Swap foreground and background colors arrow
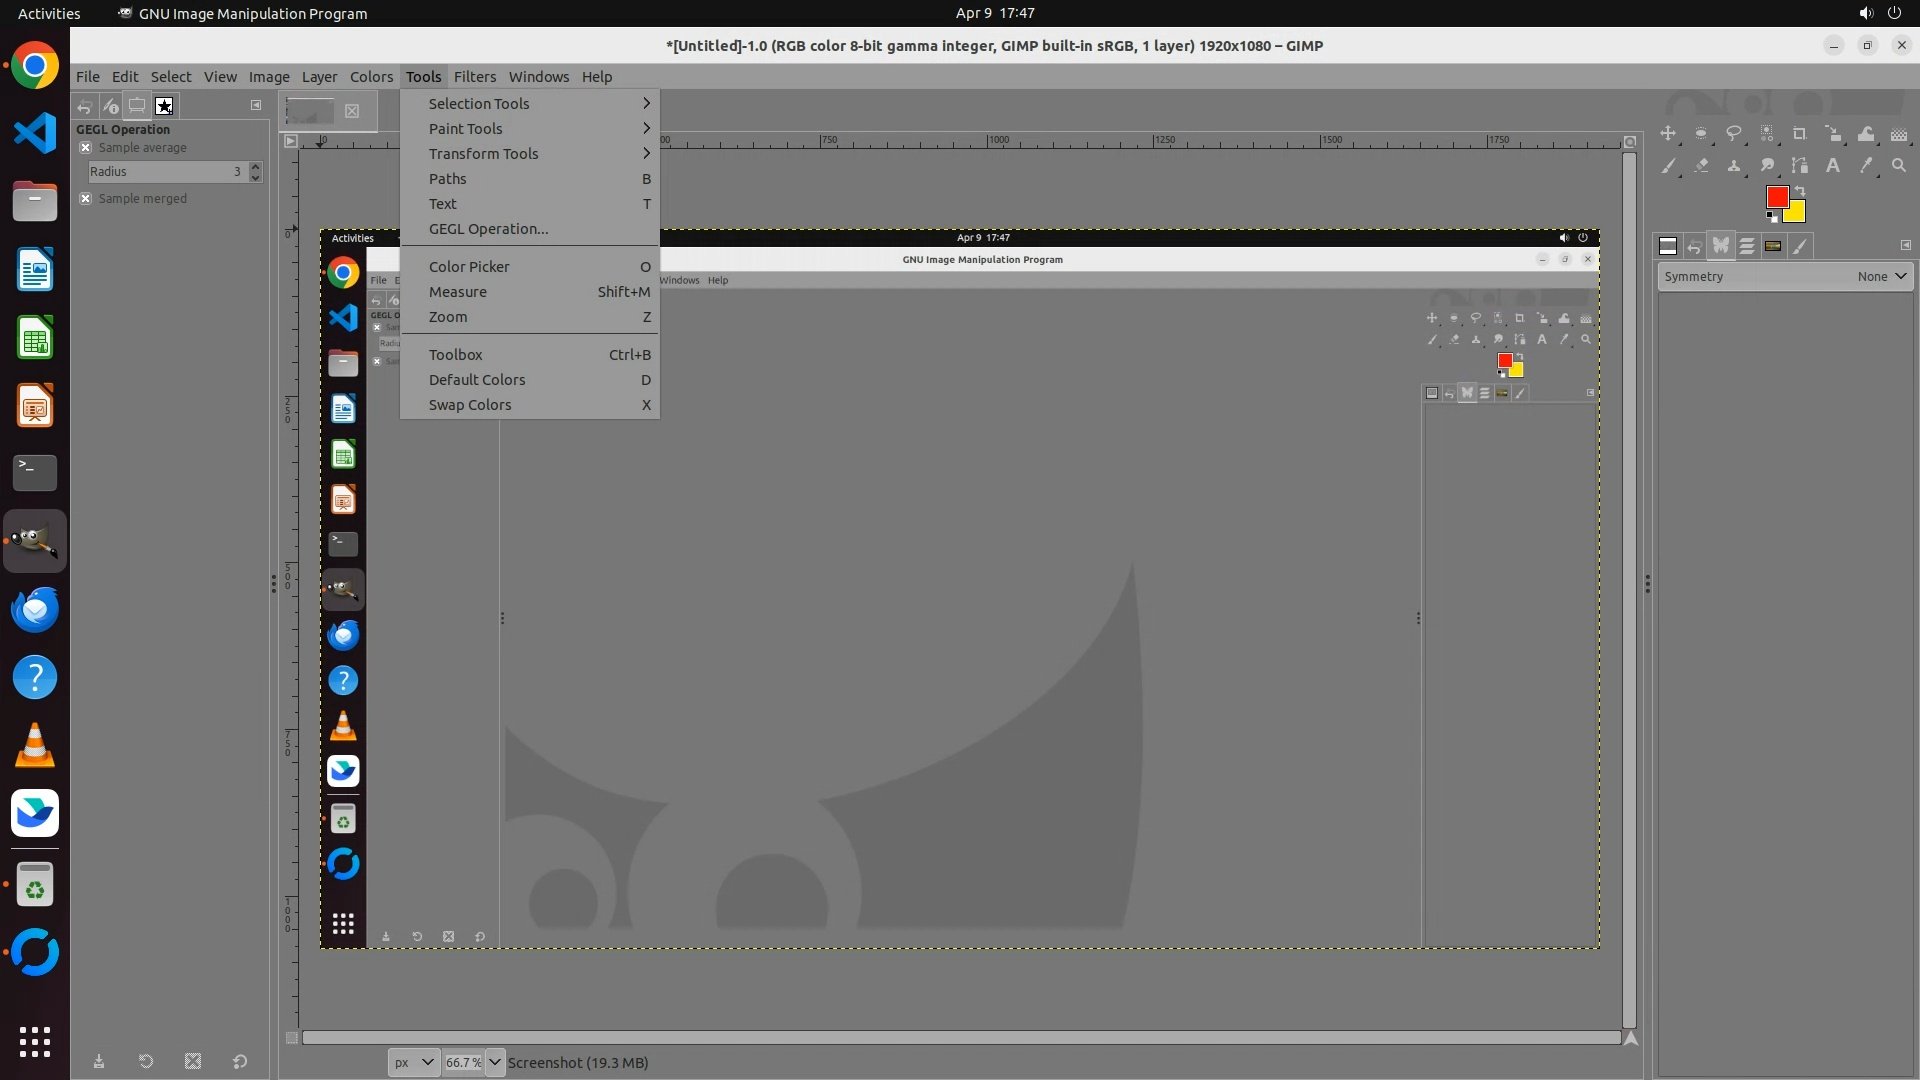The image size is (1920, 1080). coord(1800,190)
